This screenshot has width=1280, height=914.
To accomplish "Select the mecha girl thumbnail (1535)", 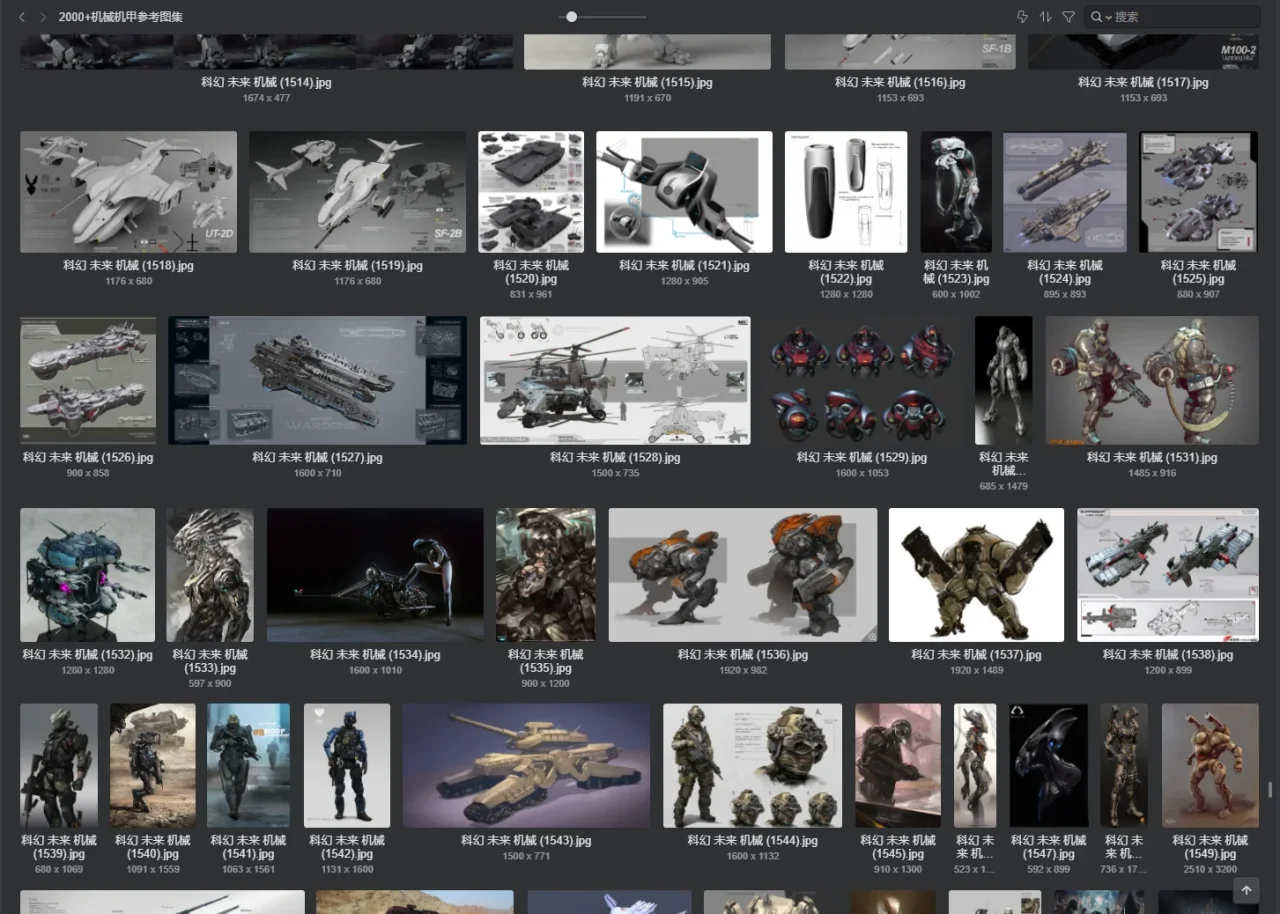I will pos(545,575).
